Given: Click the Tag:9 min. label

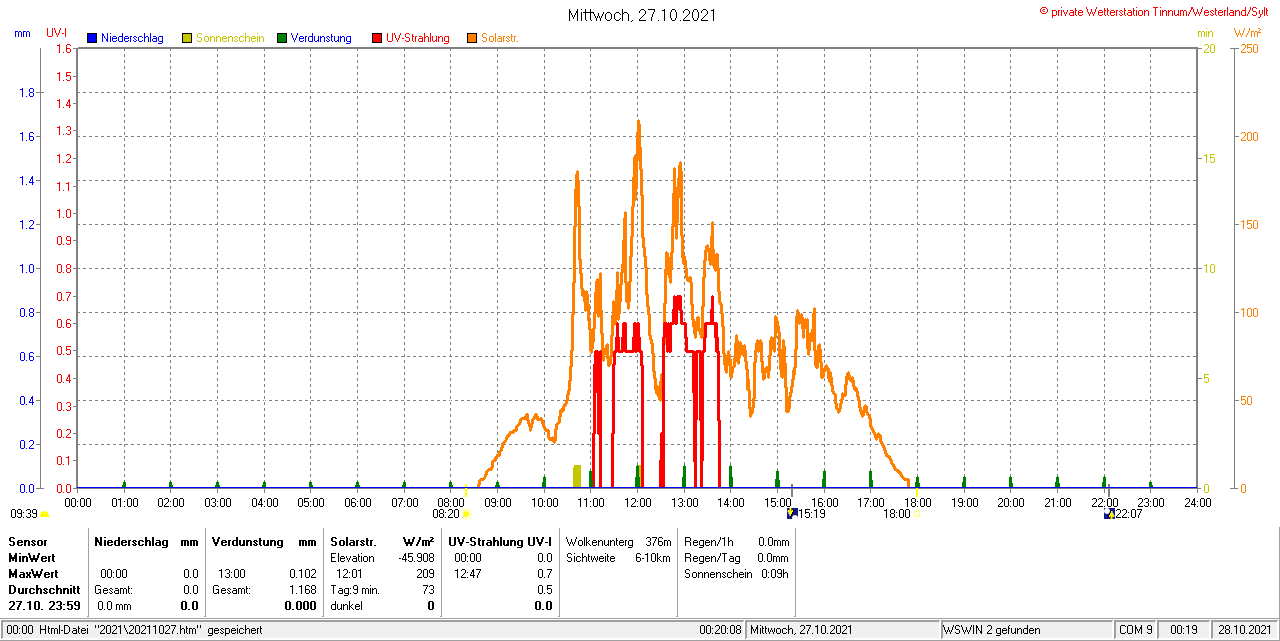Looking at the screenshot, I should [x=355, y=590].
